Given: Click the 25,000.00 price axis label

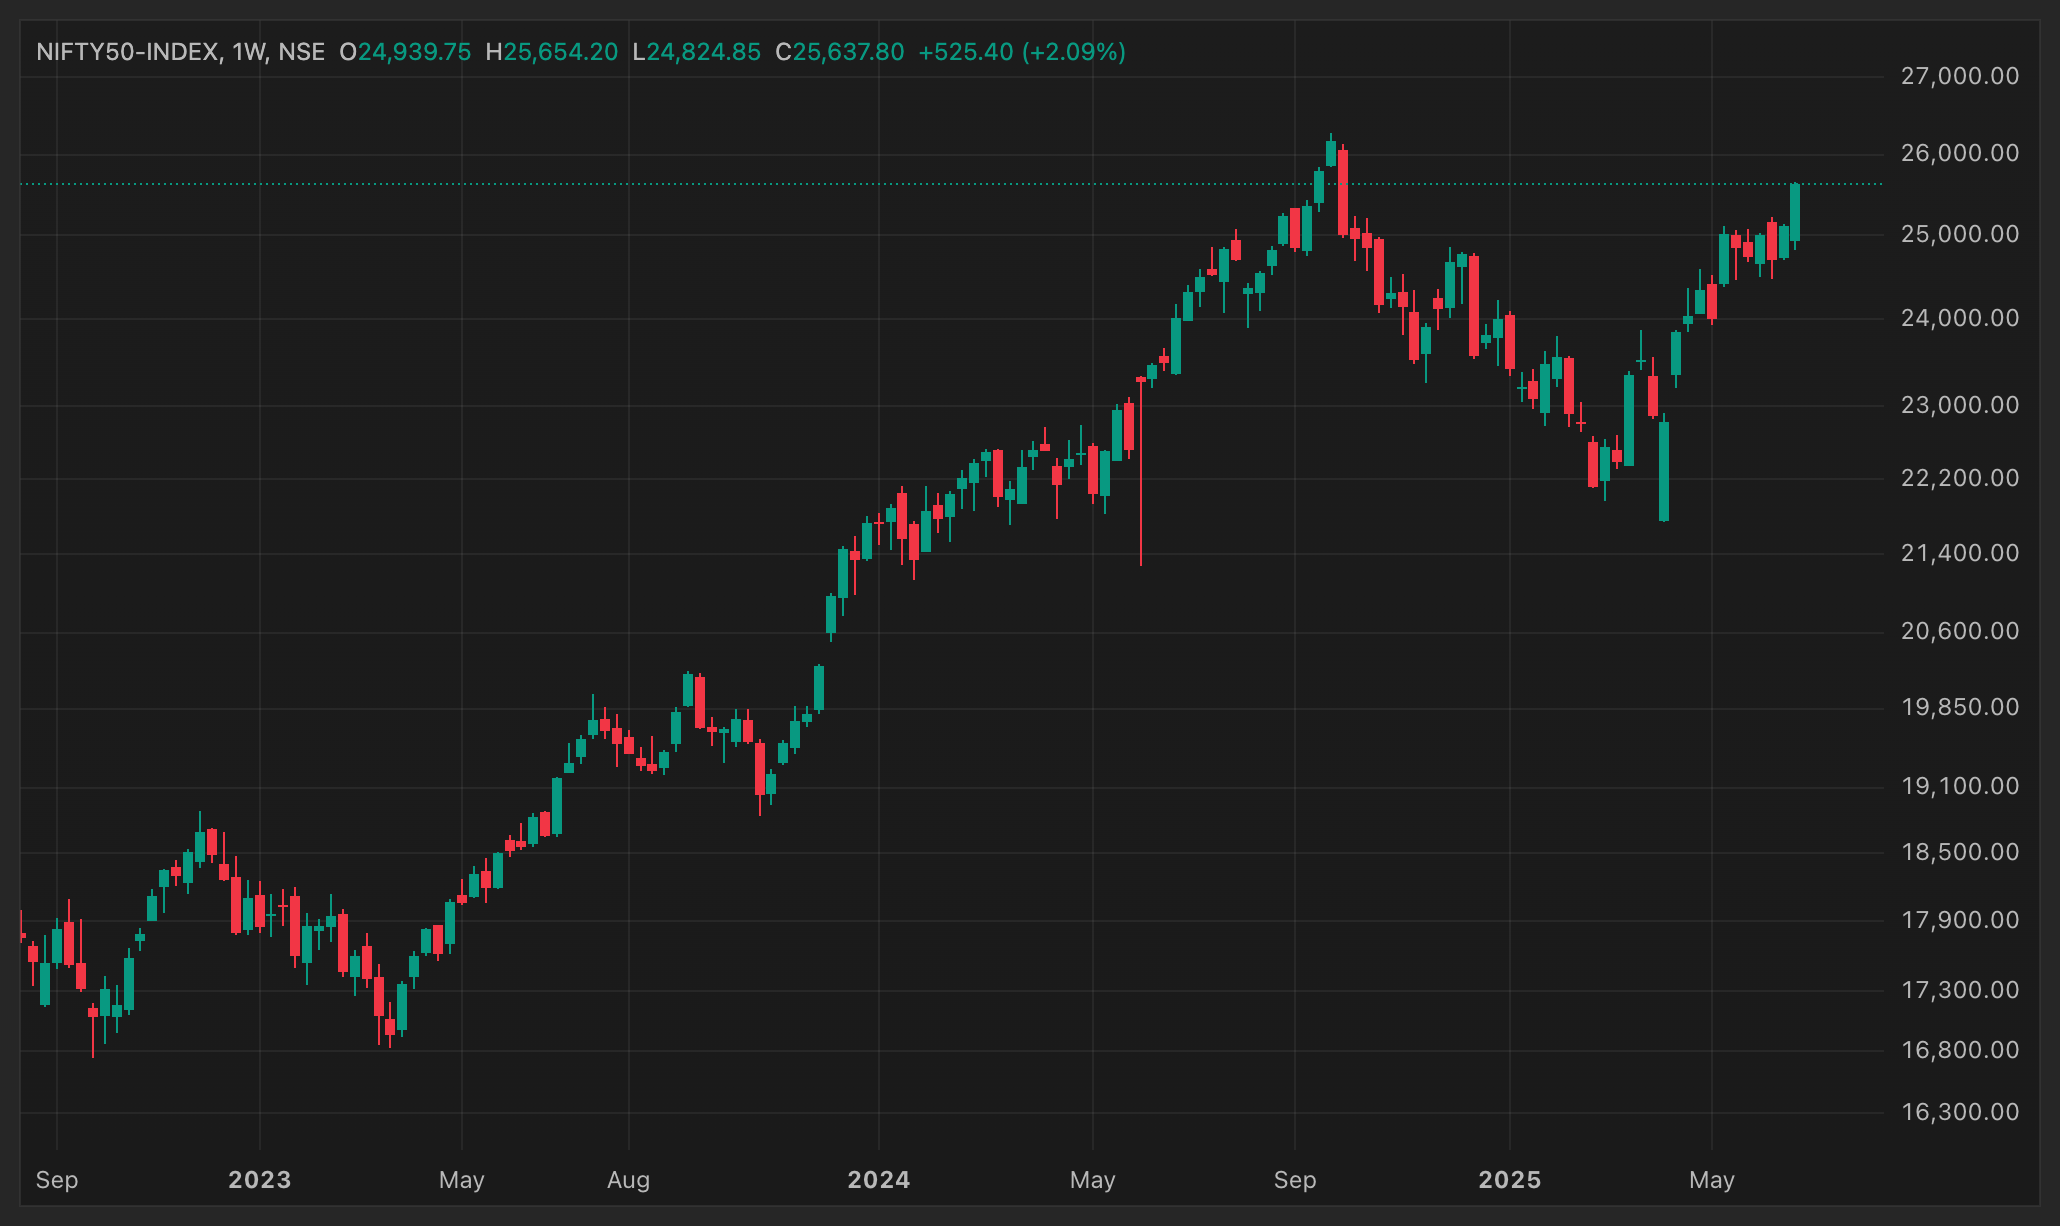Looking at the screenshot, I should tap(1959, 234).
